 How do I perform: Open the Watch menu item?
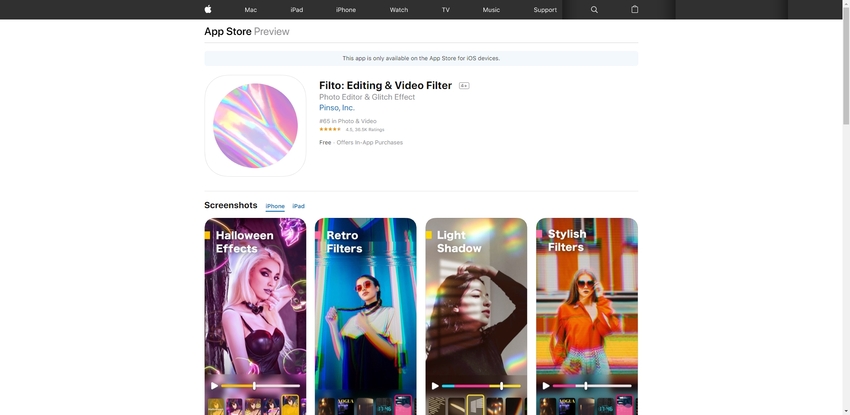pos(399,10)
